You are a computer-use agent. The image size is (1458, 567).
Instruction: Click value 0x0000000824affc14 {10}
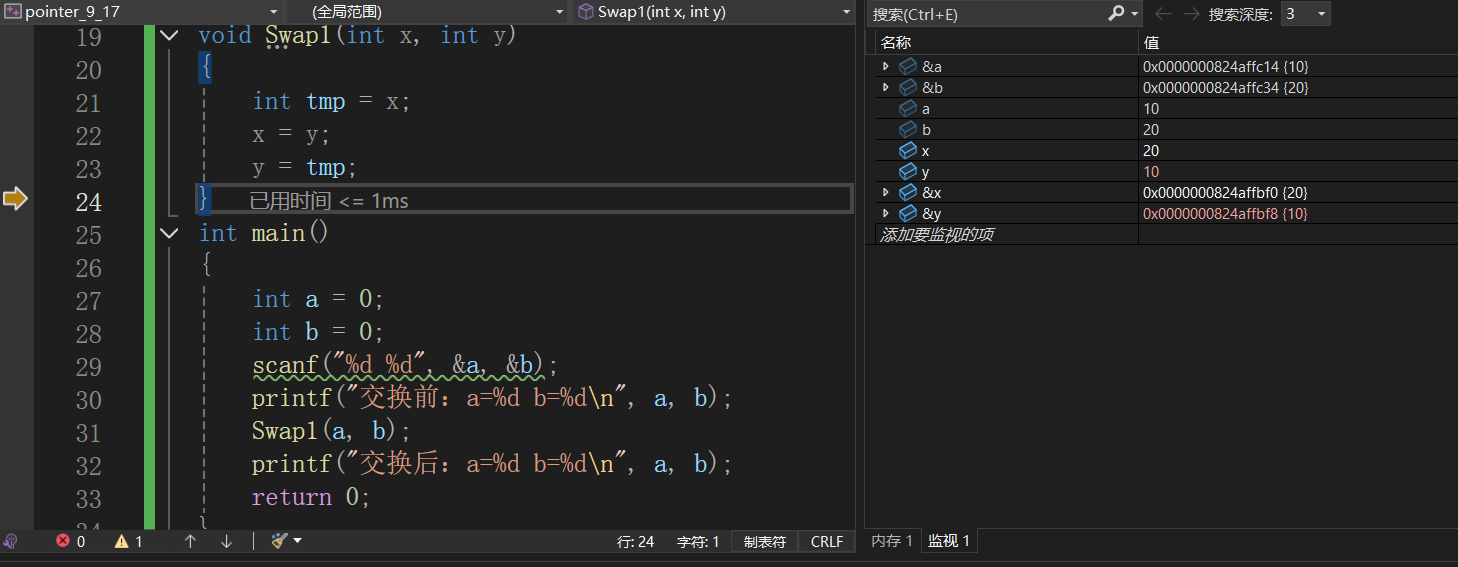click(1225, 66)
